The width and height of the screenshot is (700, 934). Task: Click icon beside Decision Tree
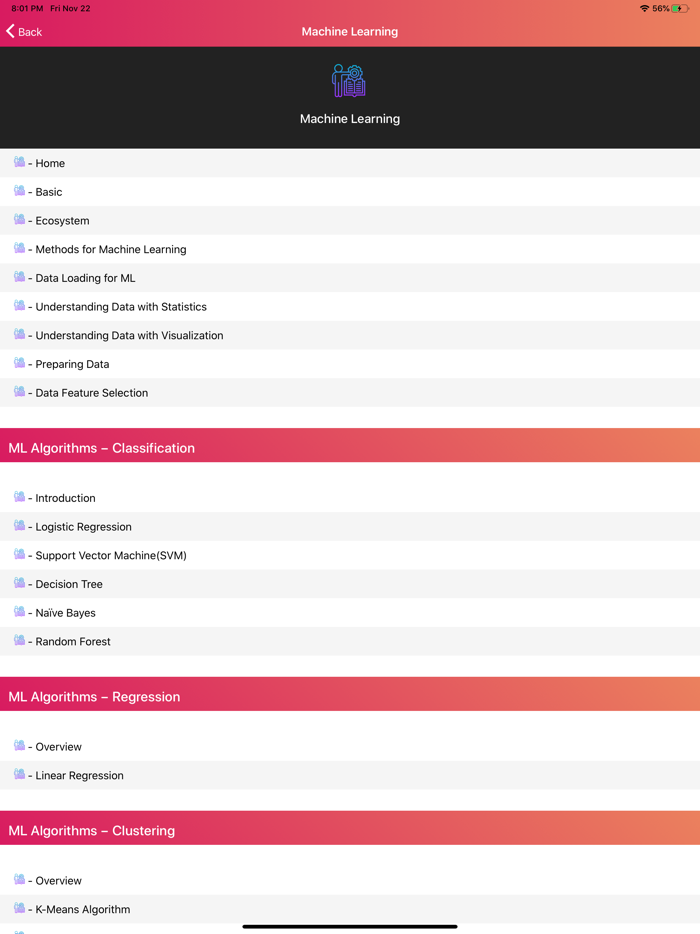pyautogui.click(x=20, y=583)
